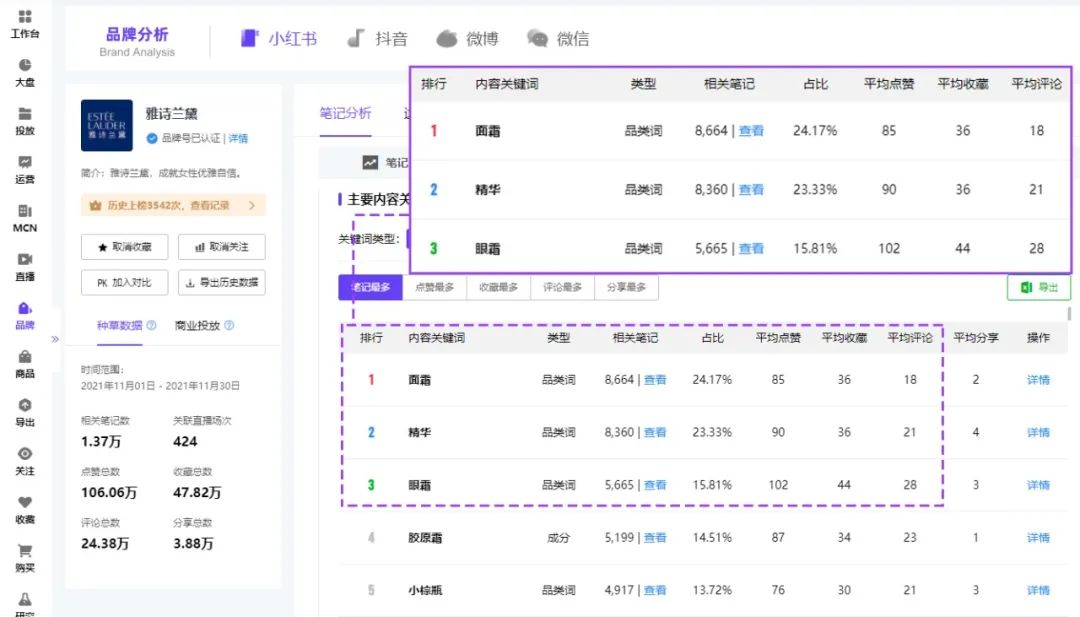Viewport: 1080px width, 617px height.
Task: Click the 平均分享 column header
Action: point(976,337)
